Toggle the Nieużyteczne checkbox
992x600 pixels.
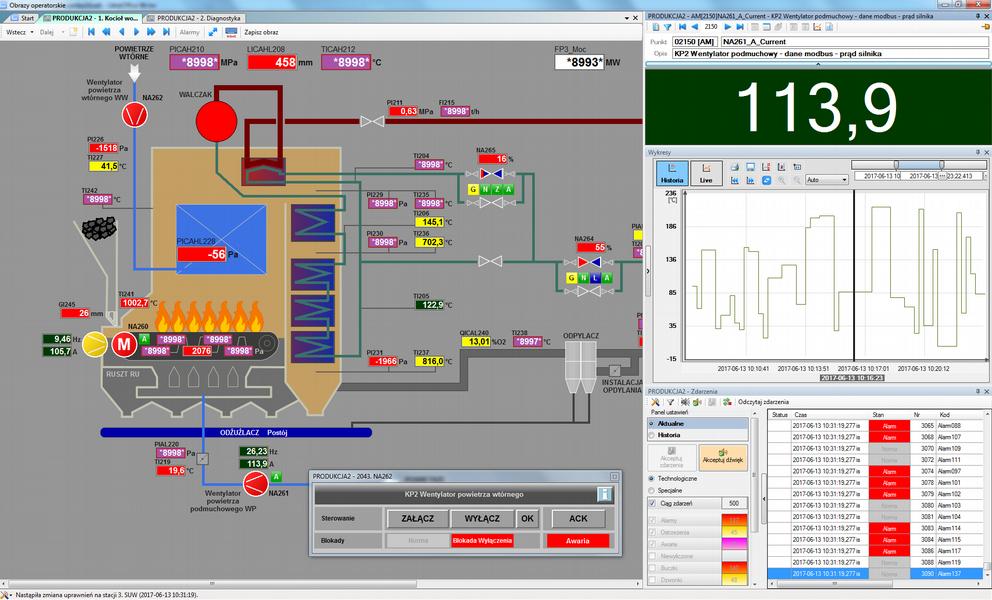653,556
